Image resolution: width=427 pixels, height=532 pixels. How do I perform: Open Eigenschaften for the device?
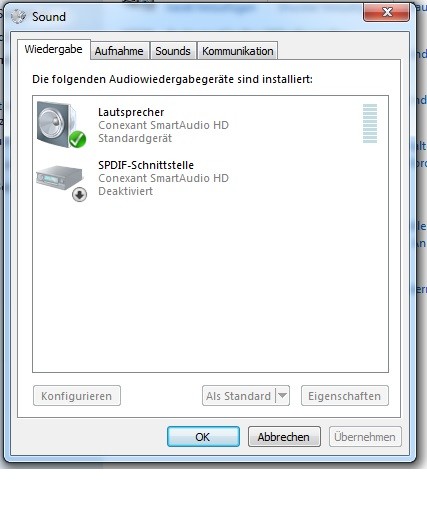click(345, 396)
